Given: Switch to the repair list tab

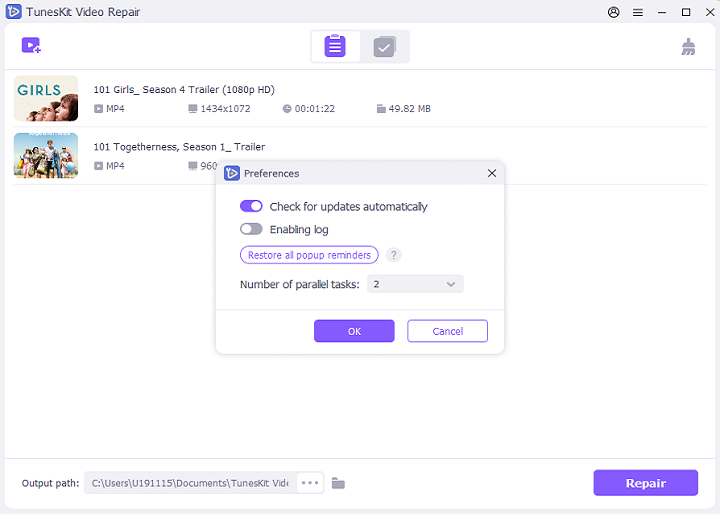Looking at the screenshot, I should pyautogui.click(x=335, y=46).
